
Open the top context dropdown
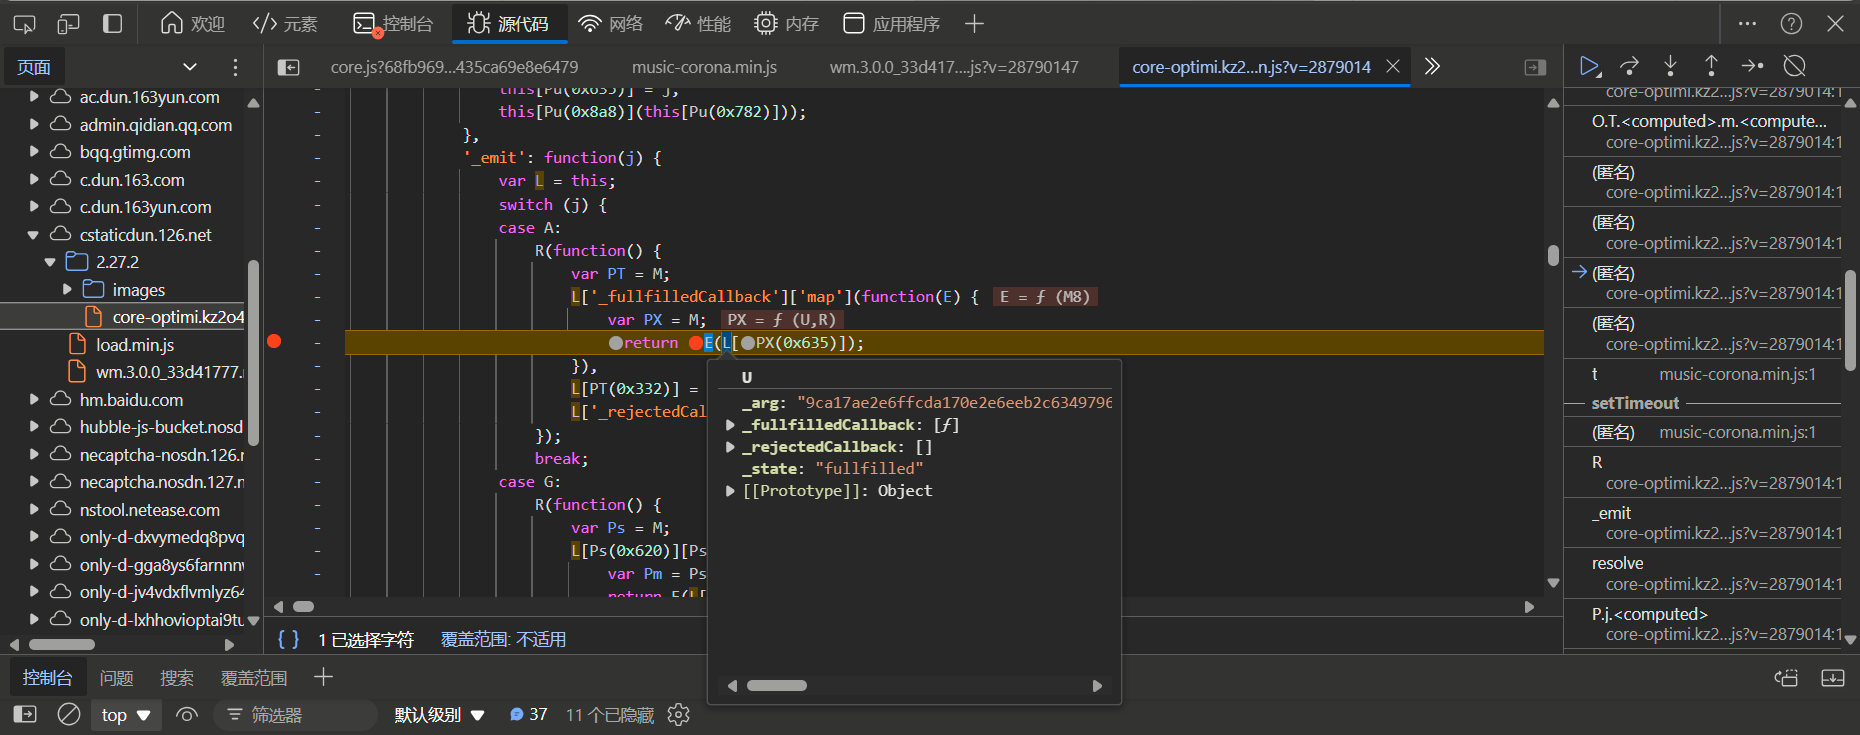[x=126, y=714]
